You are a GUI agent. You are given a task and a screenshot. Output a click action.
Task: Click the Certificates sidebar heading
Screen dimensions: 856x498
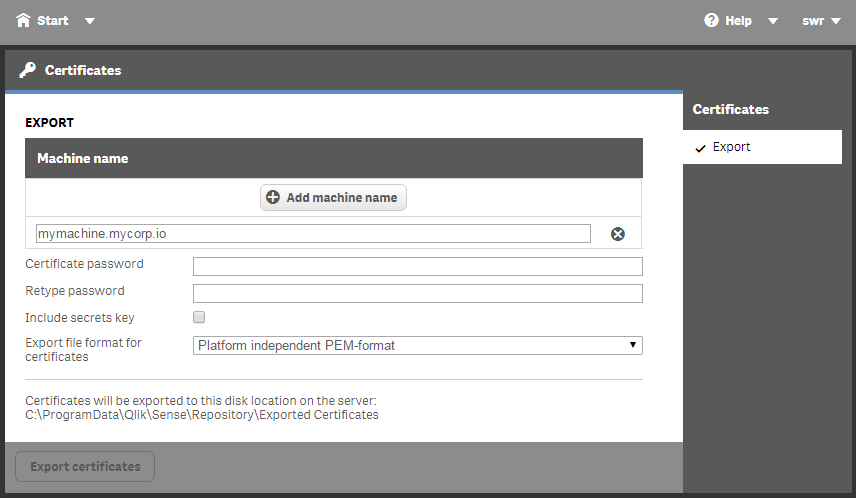tap(730, 109)
